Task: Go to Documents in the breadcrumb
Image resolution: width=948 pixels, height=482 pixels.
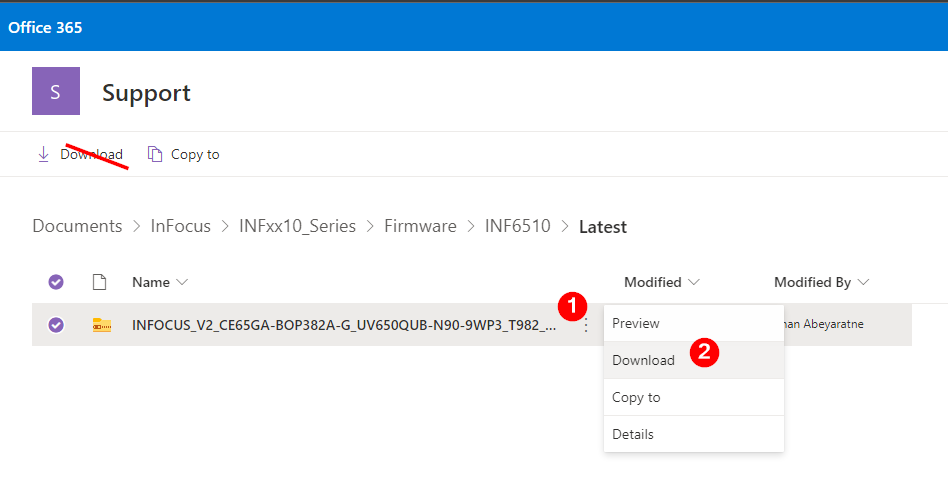Action: (77, 226)
